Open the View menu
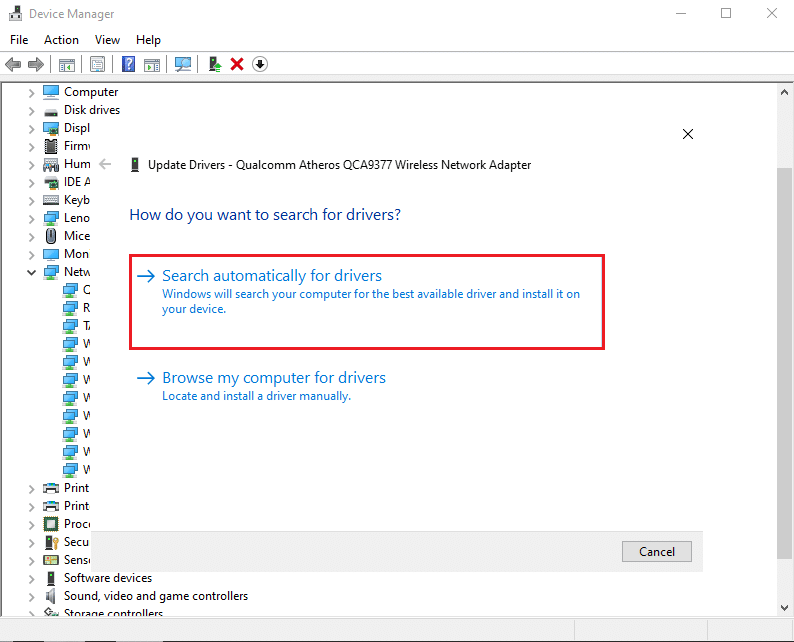Viewport: 794px width, 642px height. 107,40
